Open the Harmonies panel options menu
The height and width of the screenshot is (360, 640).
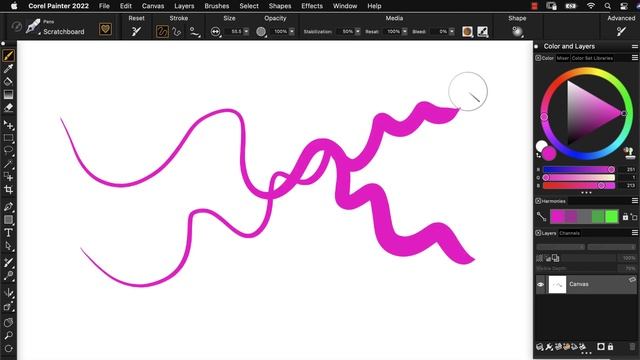(635, 200)
